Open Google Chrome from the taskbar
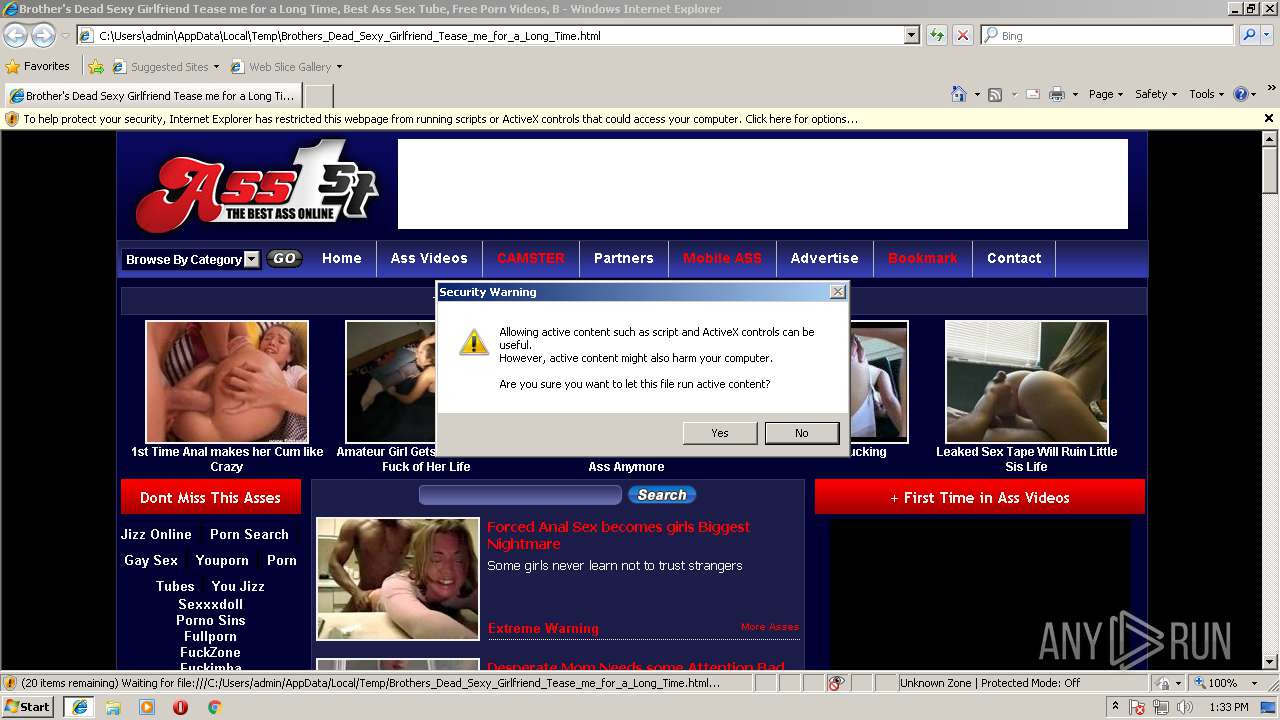The image size is (1280, 720). tap(214, 707)
